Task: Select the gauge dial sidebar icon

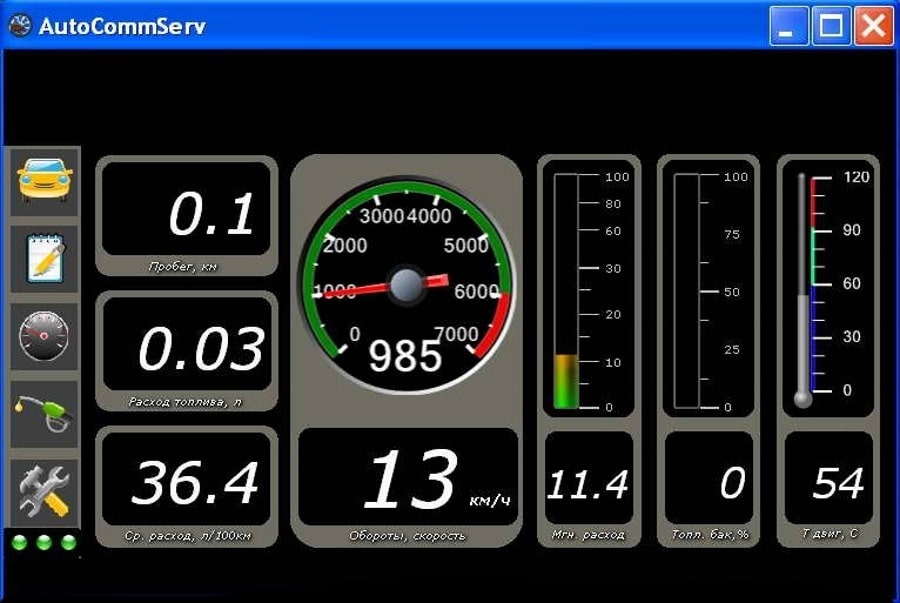Action: [44, 336]
